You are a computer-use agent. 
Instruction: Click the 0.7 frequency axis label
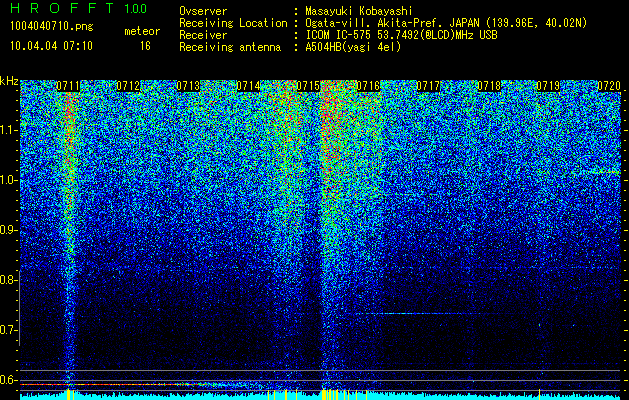[x=8, y=330]
